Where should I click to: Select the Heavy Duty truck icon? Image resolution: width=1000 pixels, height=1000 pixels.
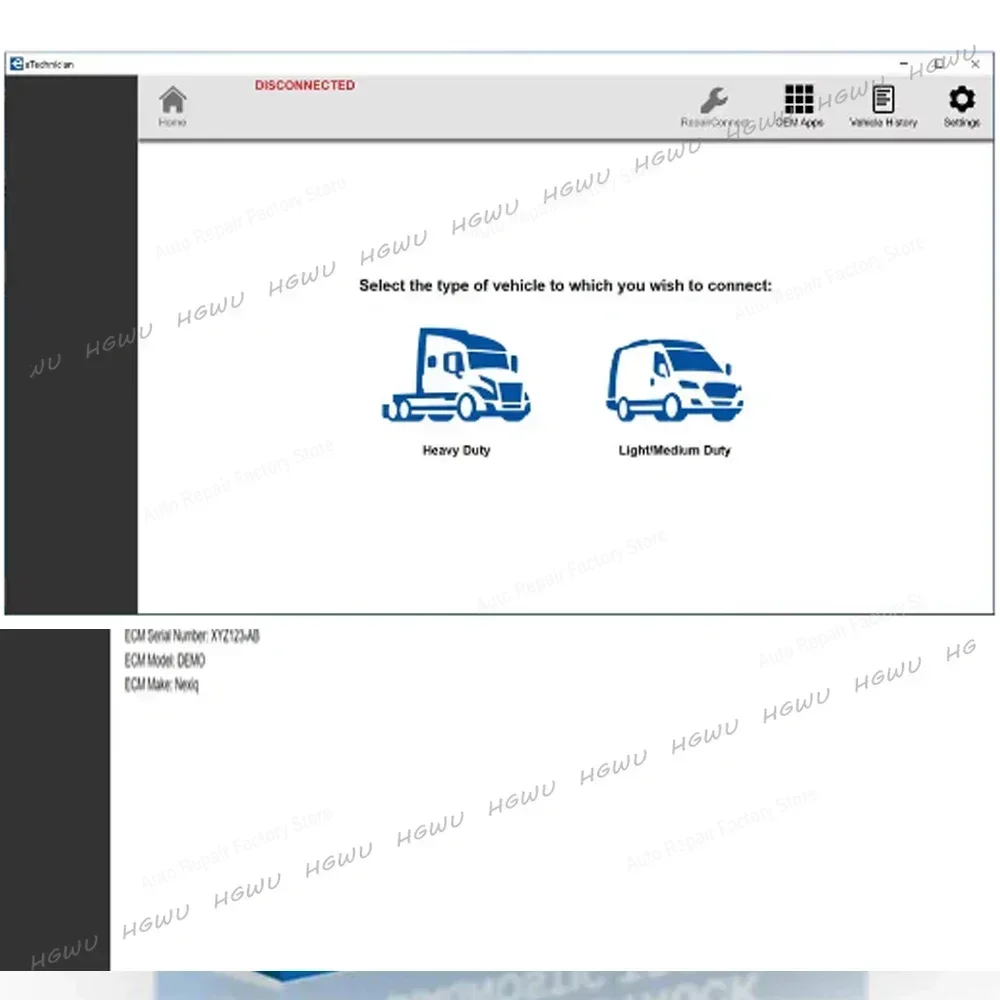456,375
